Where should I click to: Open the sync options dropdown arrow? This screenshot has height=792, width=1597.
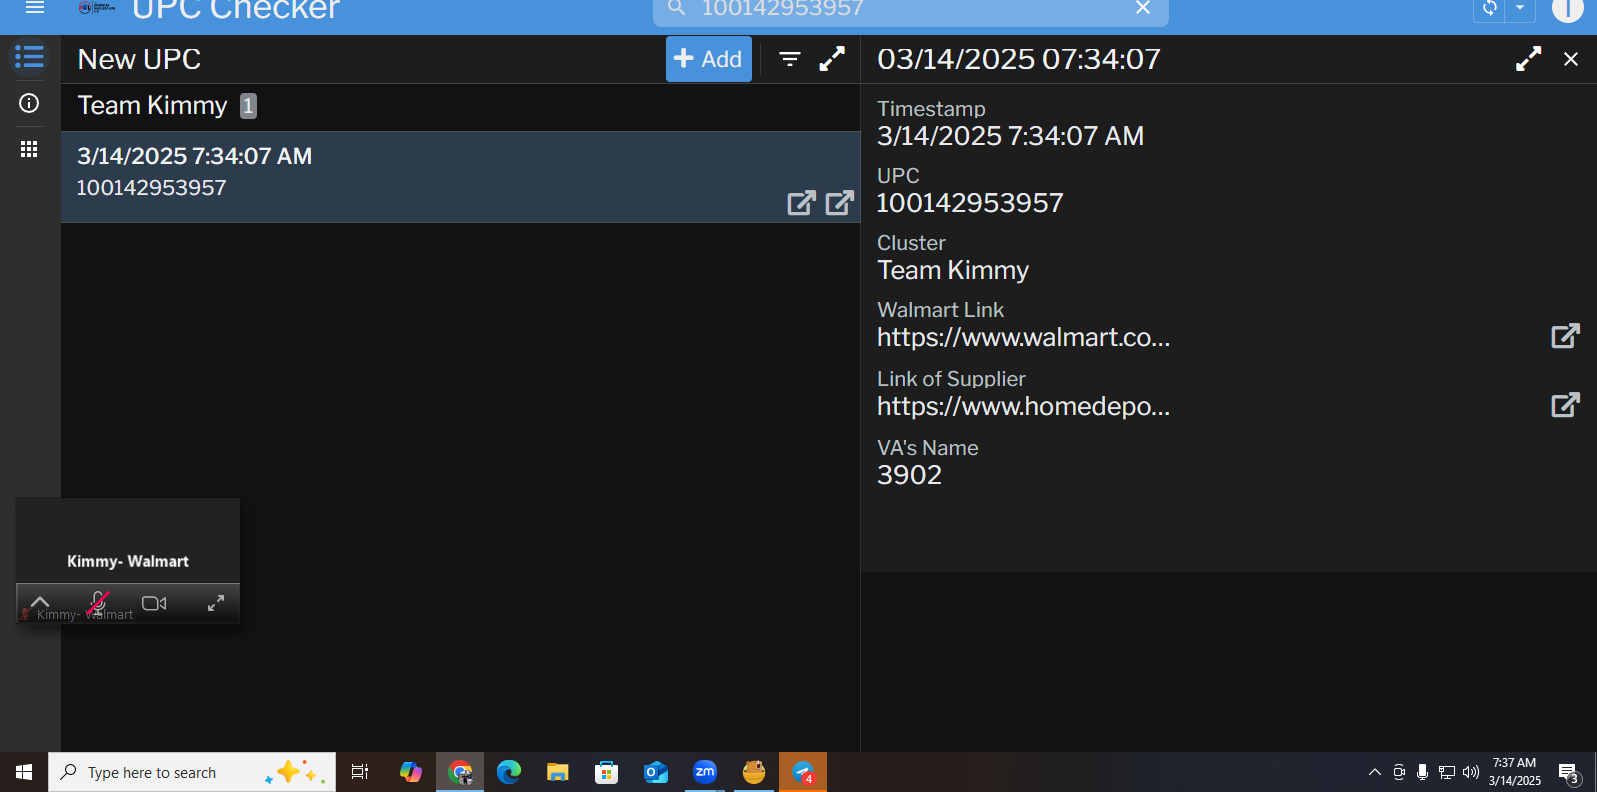[x=1520, y=8]
